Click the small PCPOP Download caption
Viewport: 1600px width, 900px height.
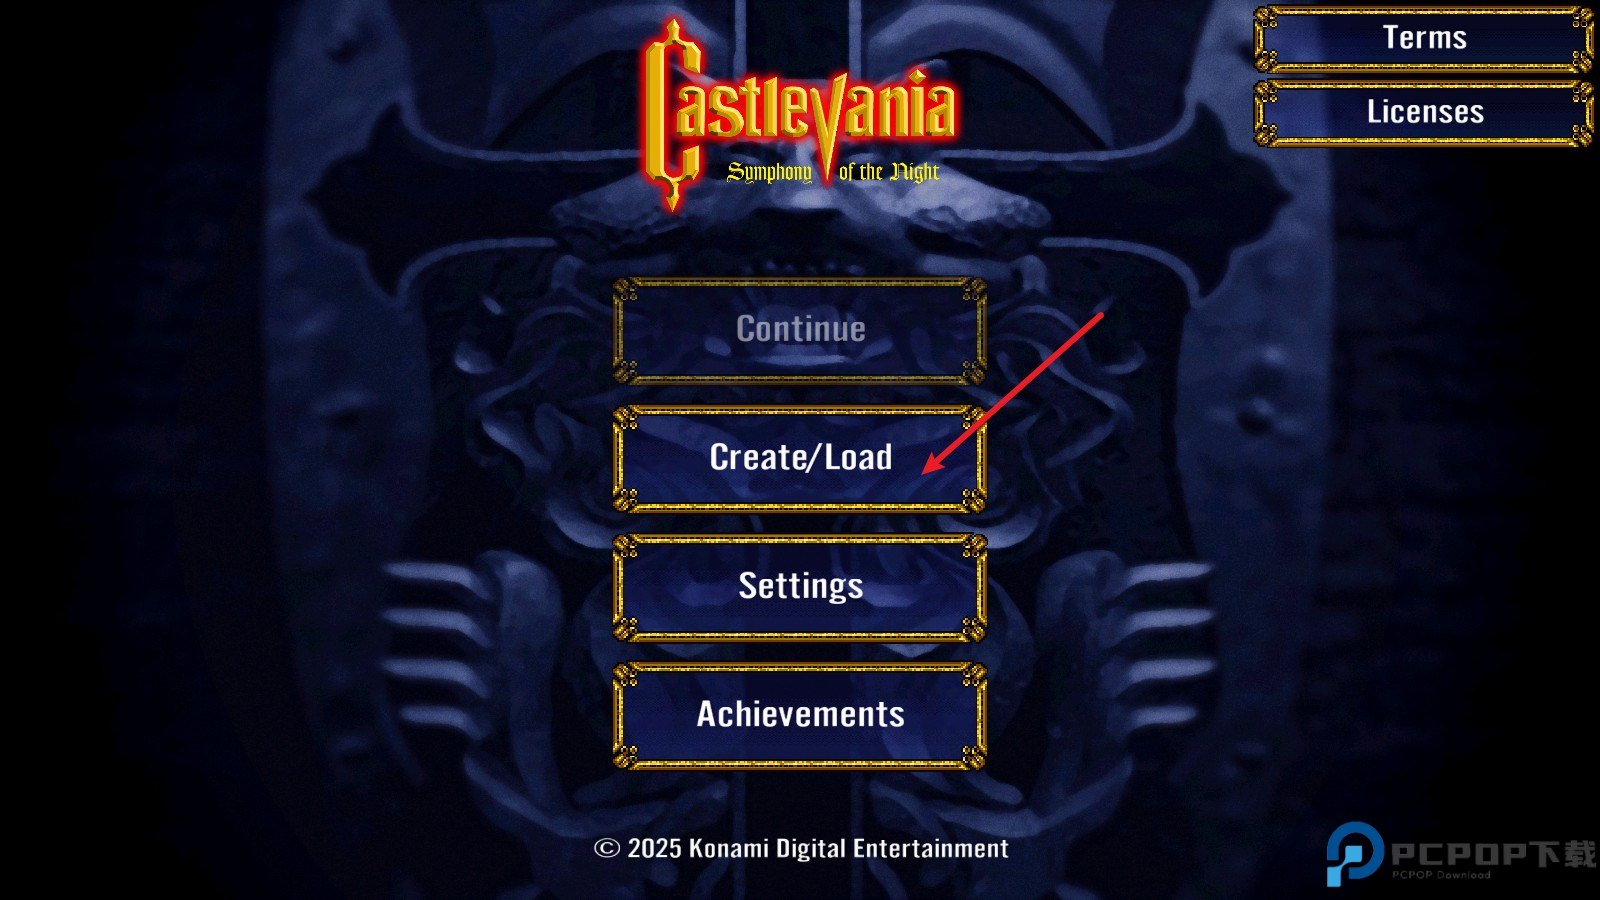1441,875
